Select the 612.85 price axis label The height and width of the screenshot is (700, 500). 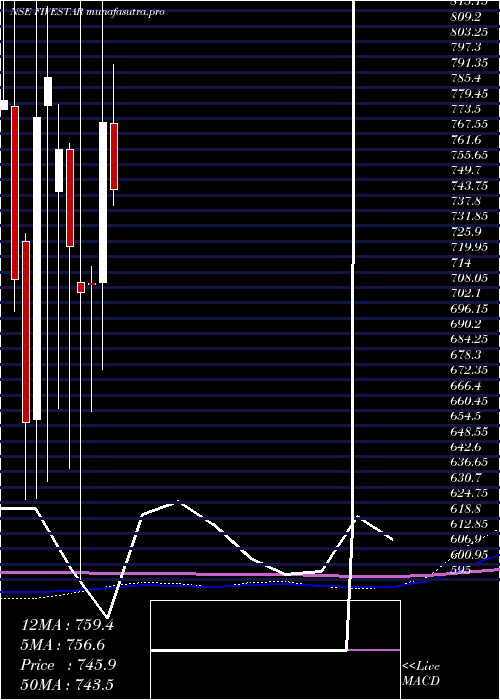[x=468, y=525]
